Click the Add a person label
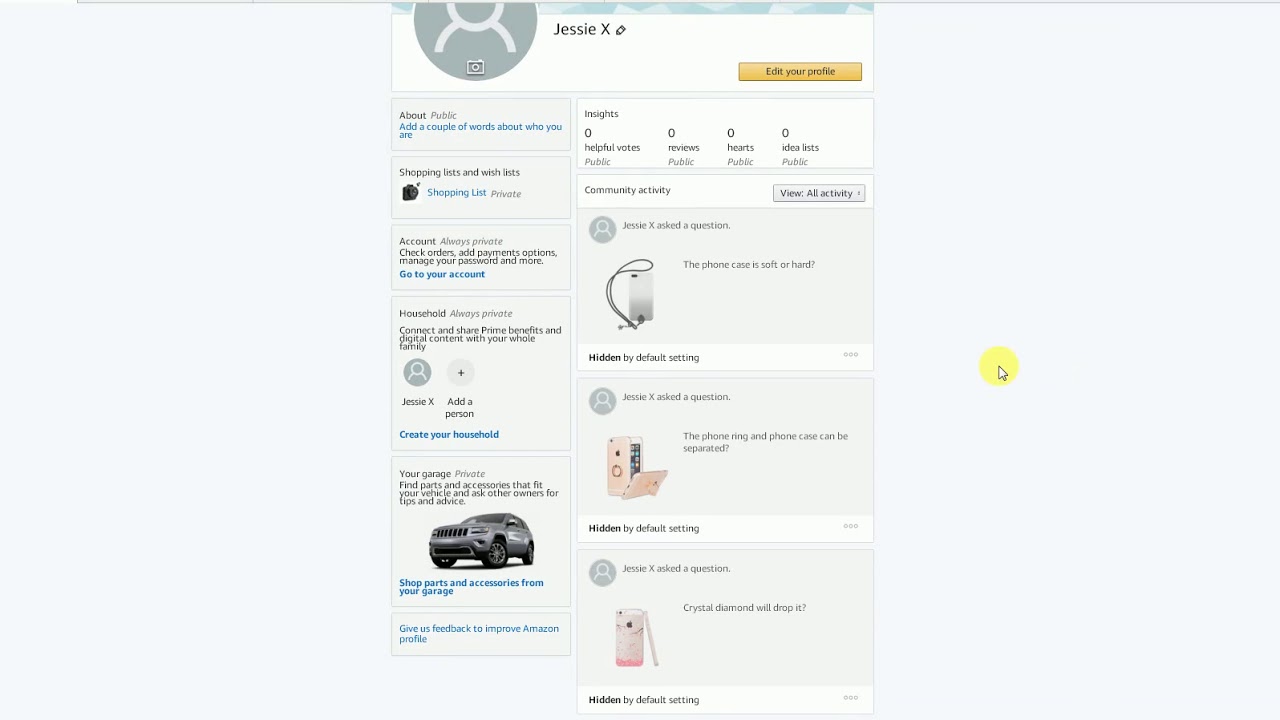Image resolution: width=1280 pixels, height=720 pixels. point(460,407)
